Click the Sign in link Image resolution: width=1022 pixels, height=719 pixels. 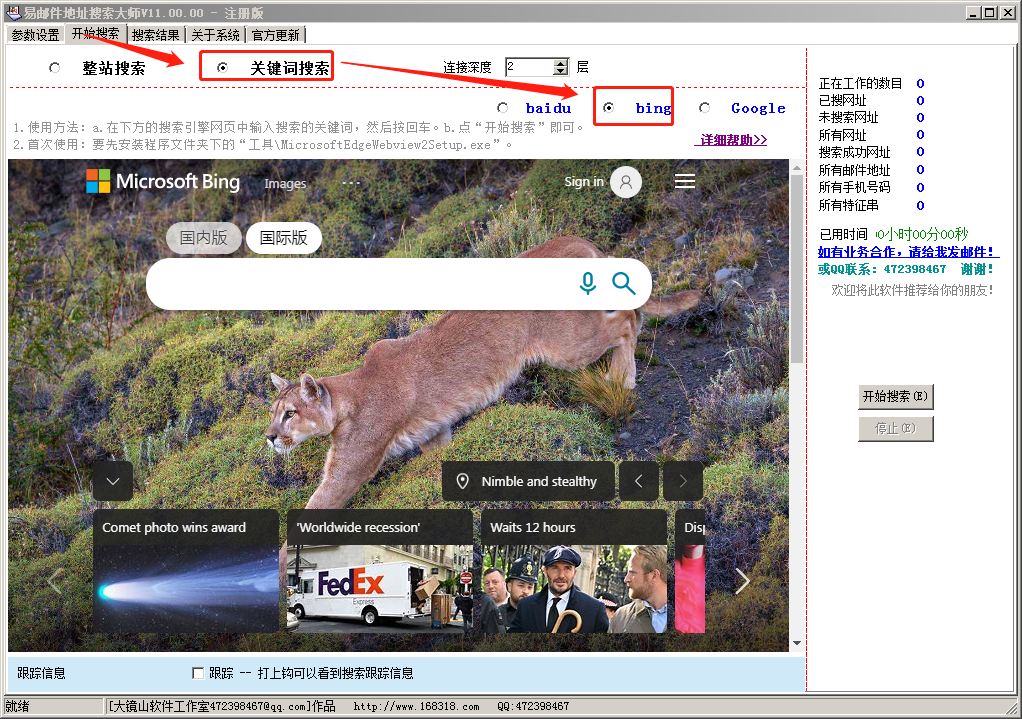tap(583, 182)
